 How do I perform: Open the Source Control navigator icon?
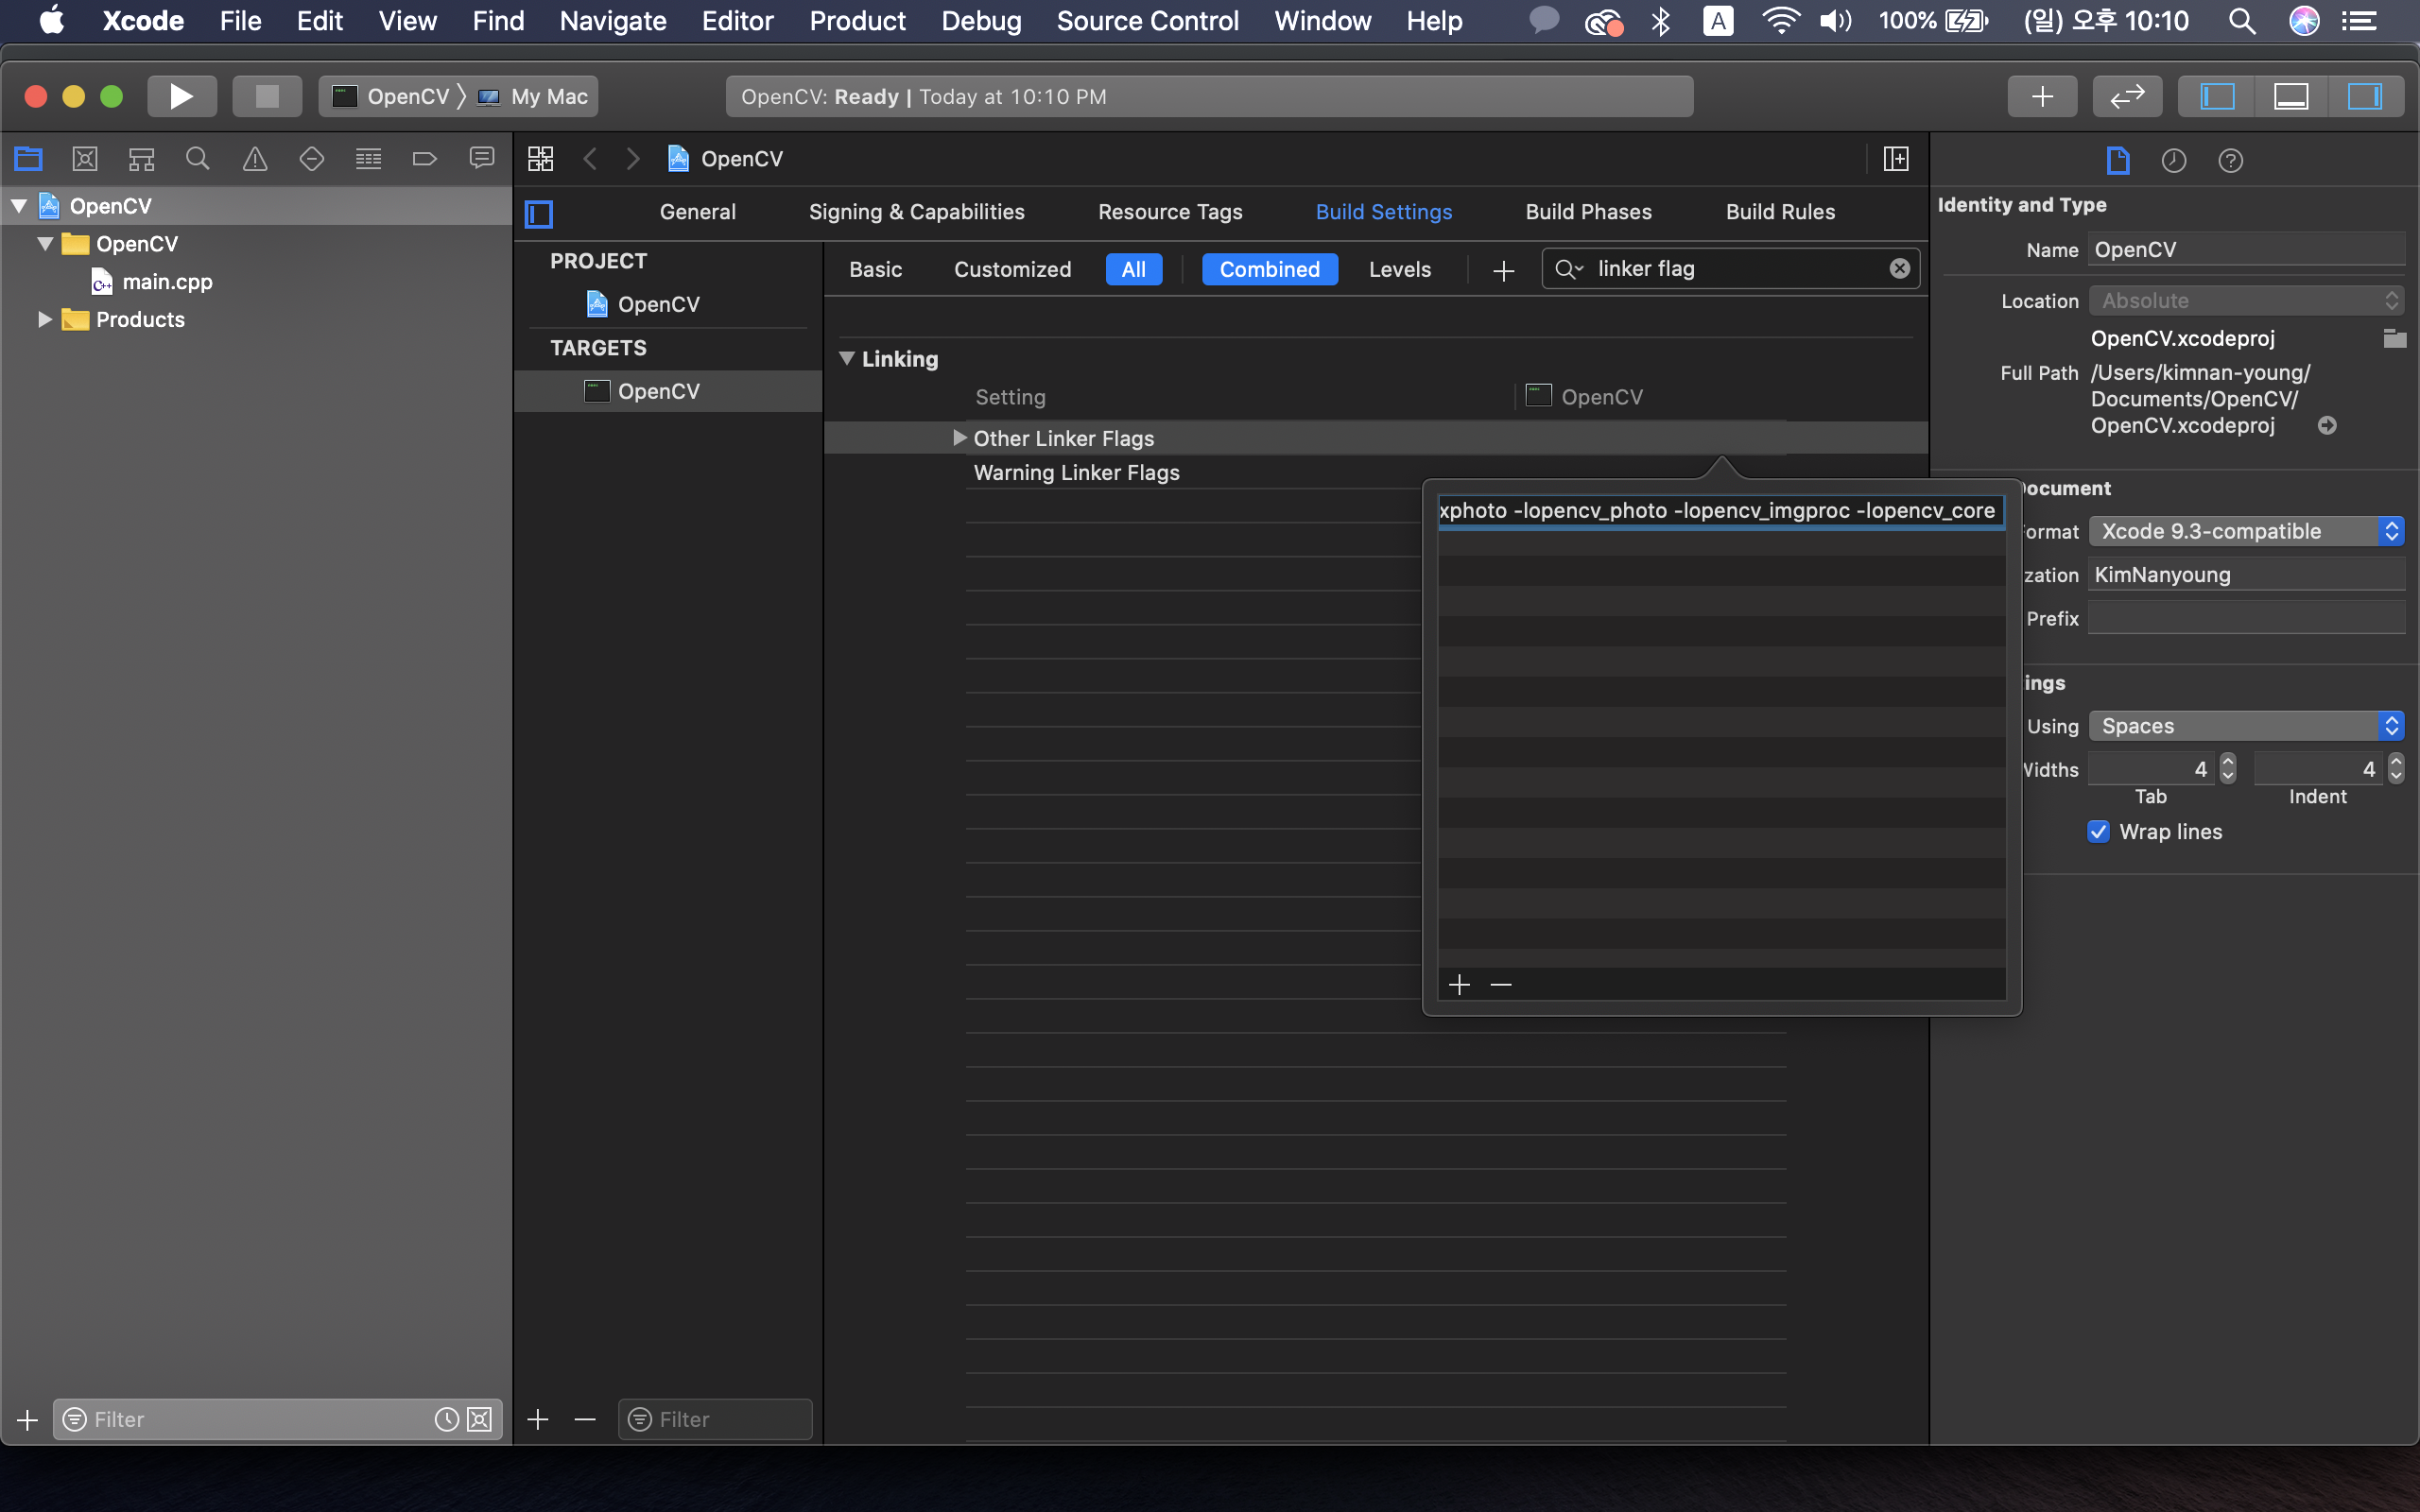[85, 159]
